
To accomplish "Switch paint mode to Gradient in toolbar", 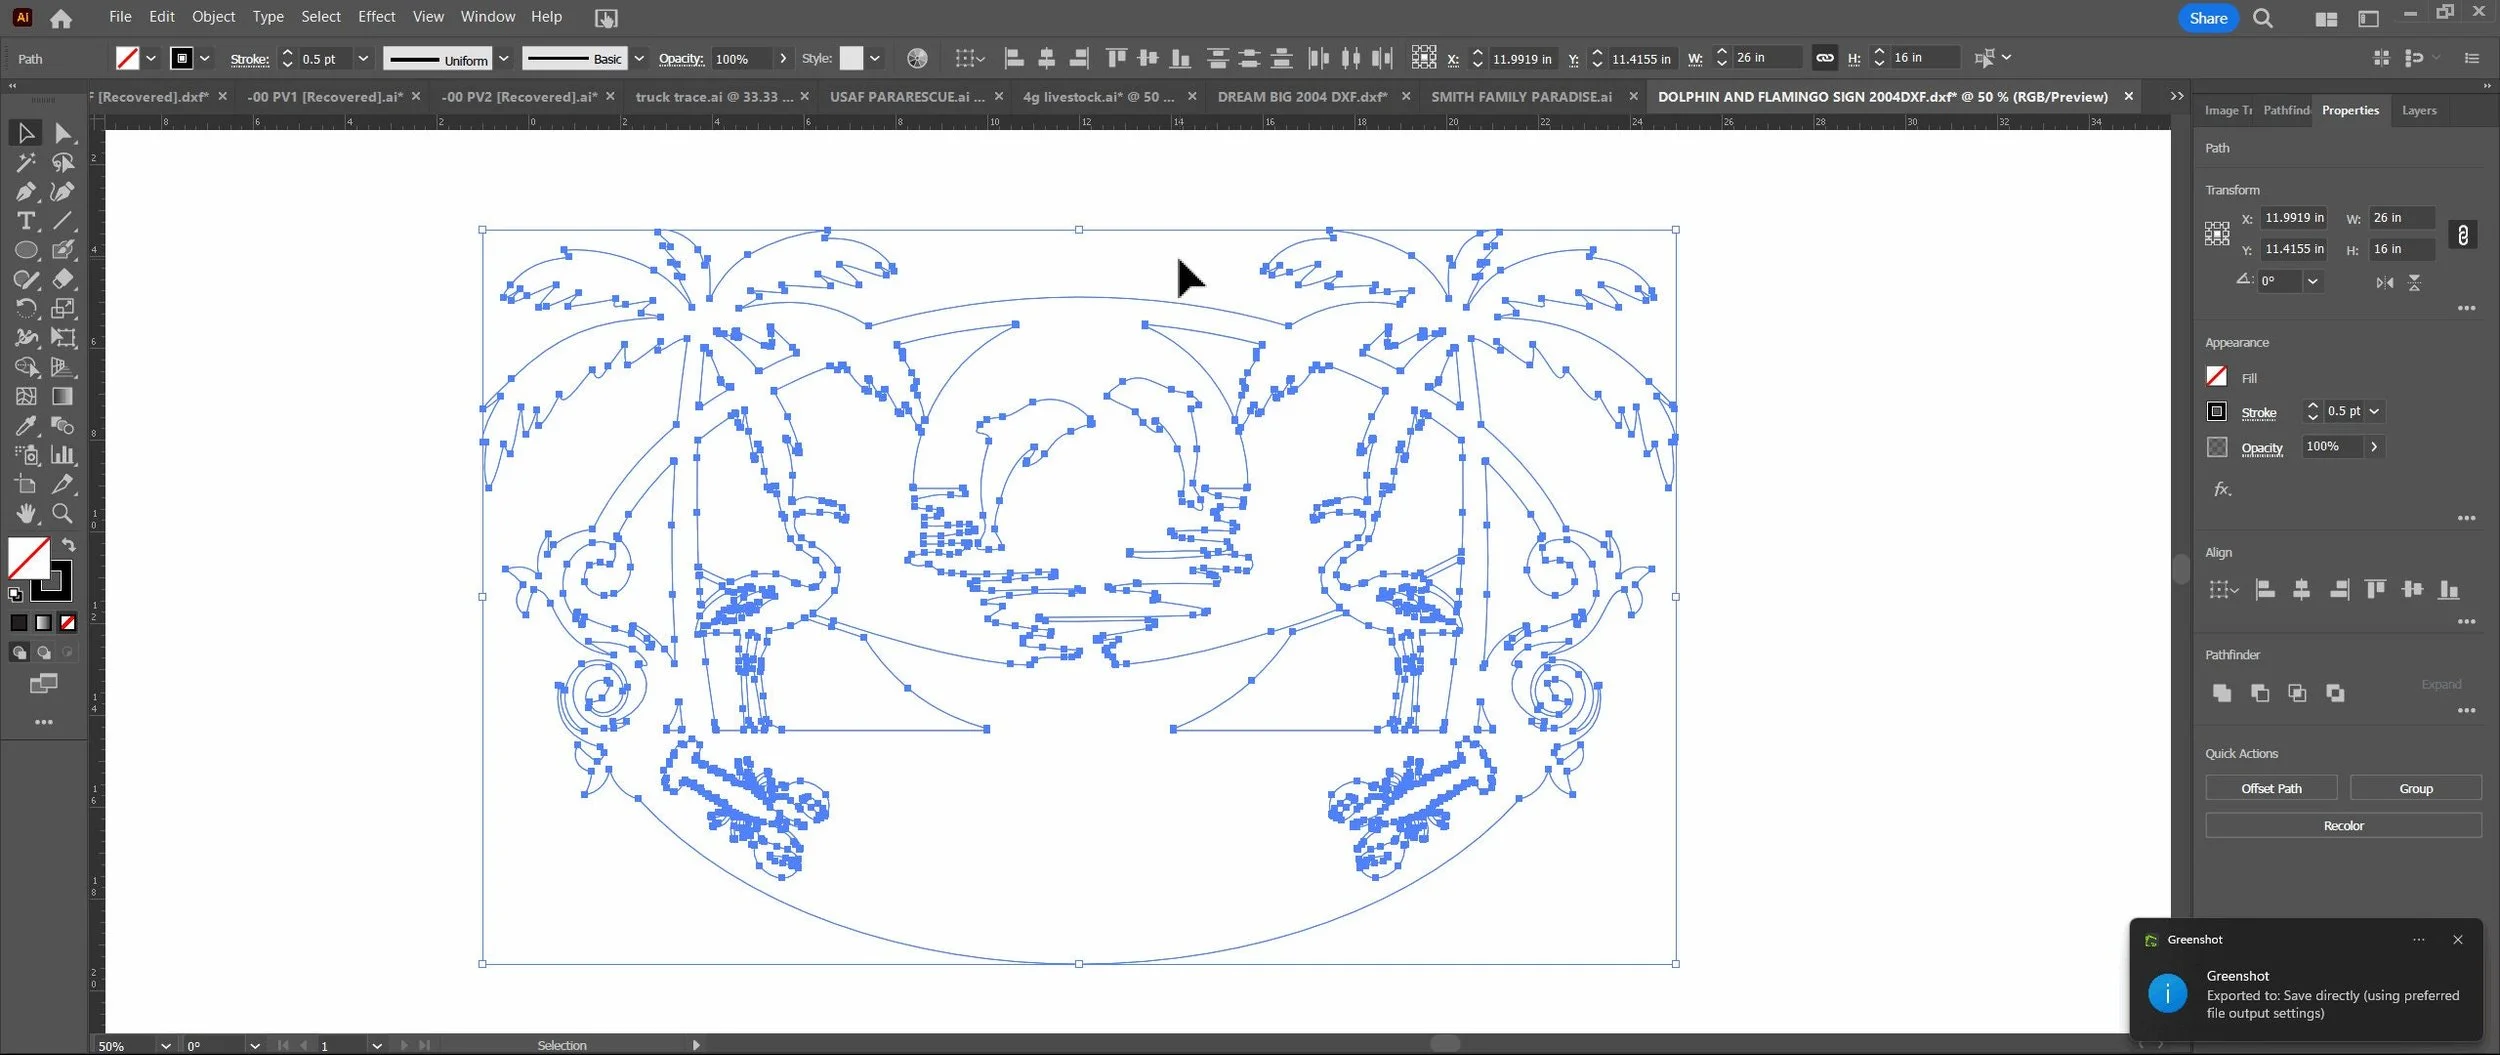I will [43, 623].
